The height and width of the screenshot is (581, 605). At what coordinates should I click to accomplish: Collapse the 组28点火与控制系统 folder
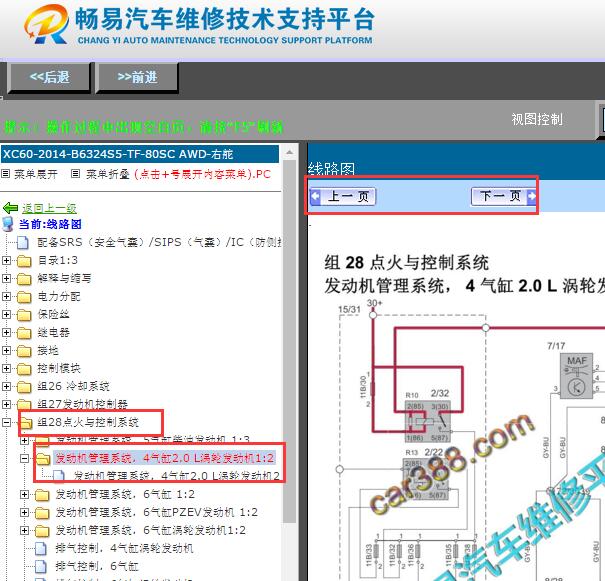[x=6, y=422]
